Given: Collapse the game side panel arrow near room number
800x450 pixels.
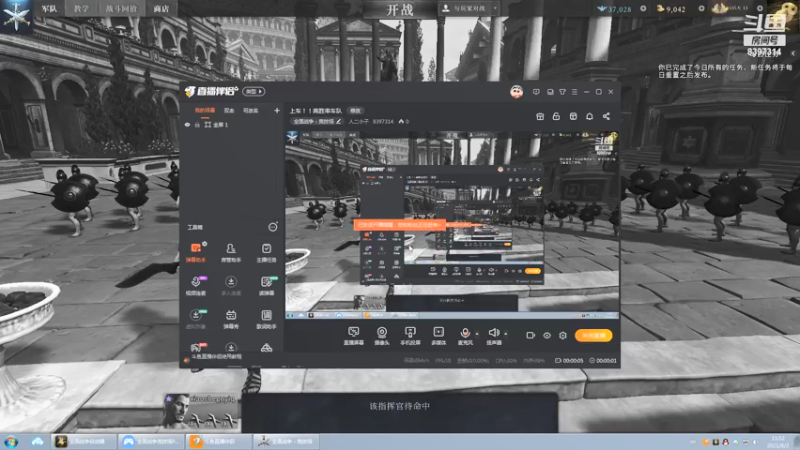Looking at the screenshot, I should point(793,53).
